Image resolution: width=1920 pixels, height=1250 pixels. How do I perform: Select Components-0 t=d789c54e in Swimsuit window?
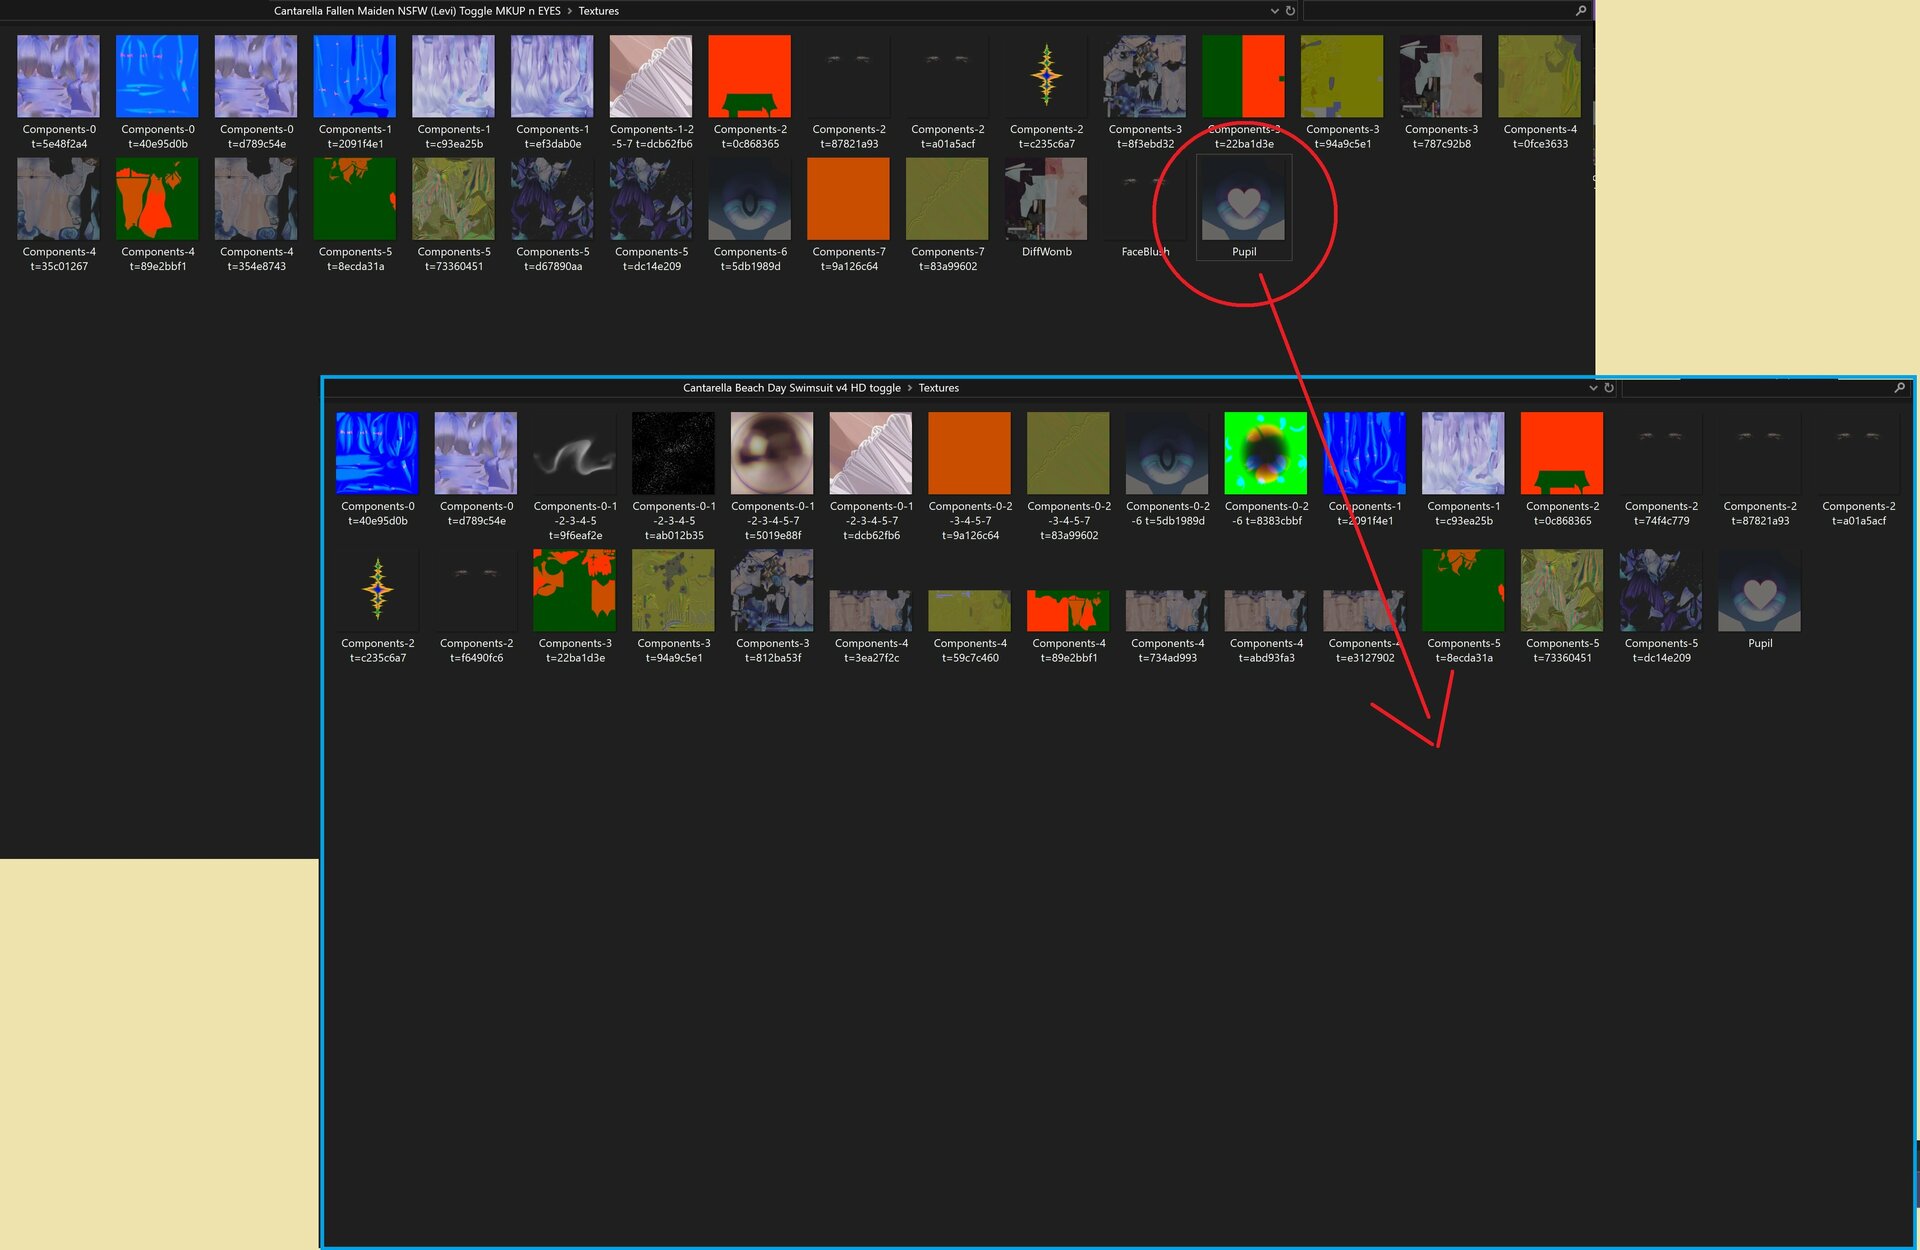[x=476, y=469]
